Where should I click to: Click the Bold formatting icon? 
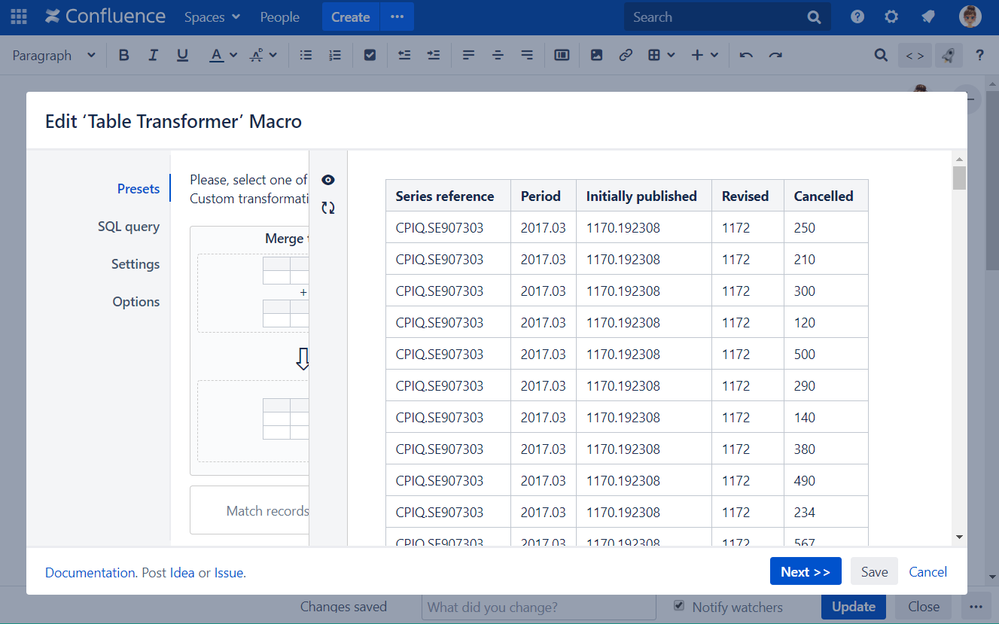[124, 56]
